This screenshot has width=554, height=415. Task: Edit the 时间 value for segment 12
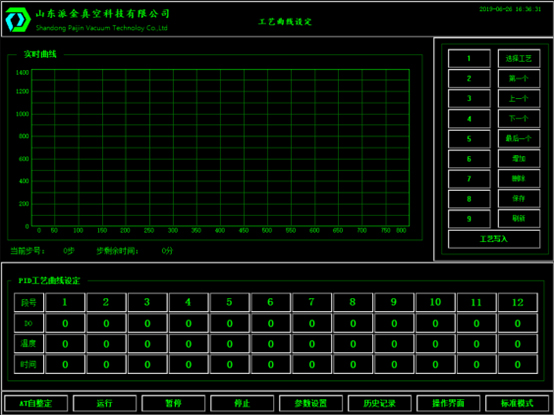(518, 364)
